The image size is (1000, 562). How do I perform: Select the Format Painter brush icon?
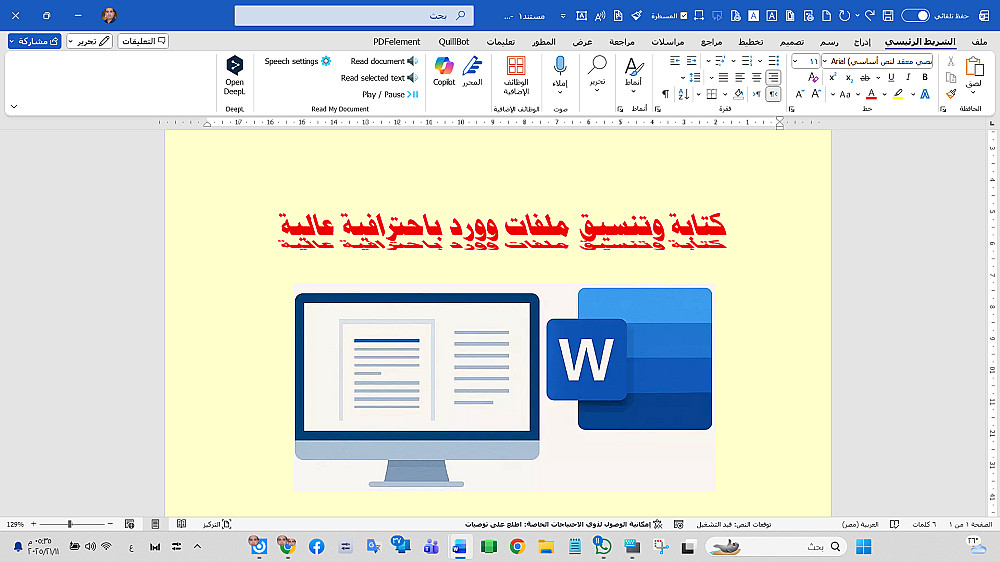(x=951, y=94)
